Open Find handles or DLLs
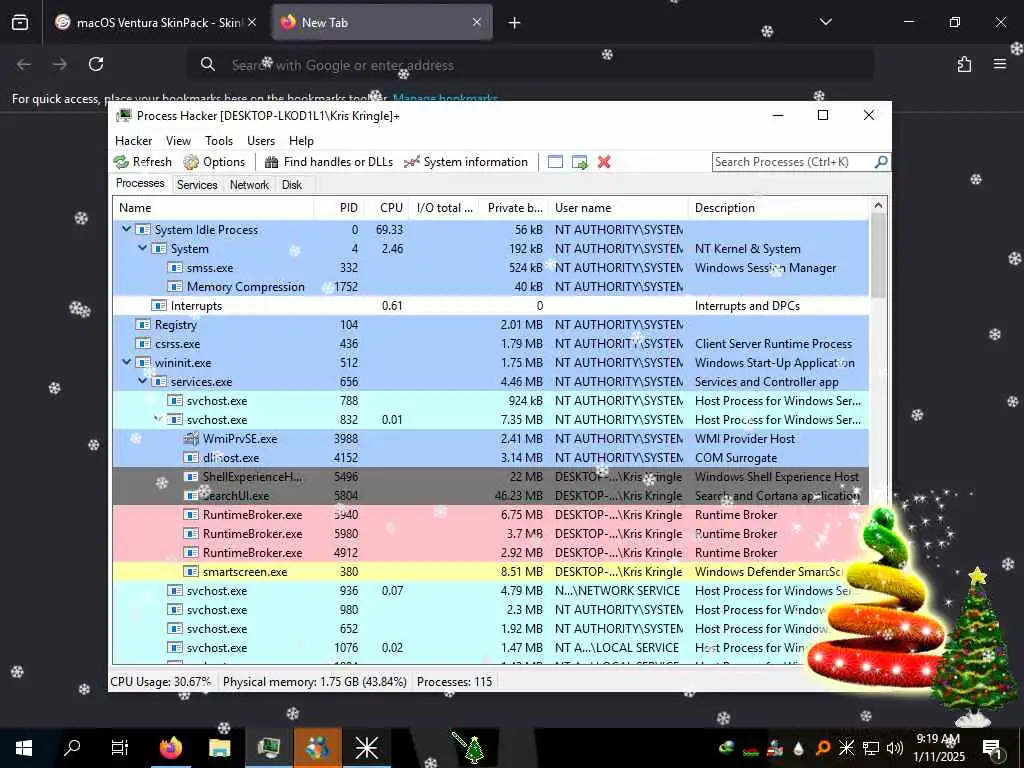1024x768 pixels. (328, 162)
